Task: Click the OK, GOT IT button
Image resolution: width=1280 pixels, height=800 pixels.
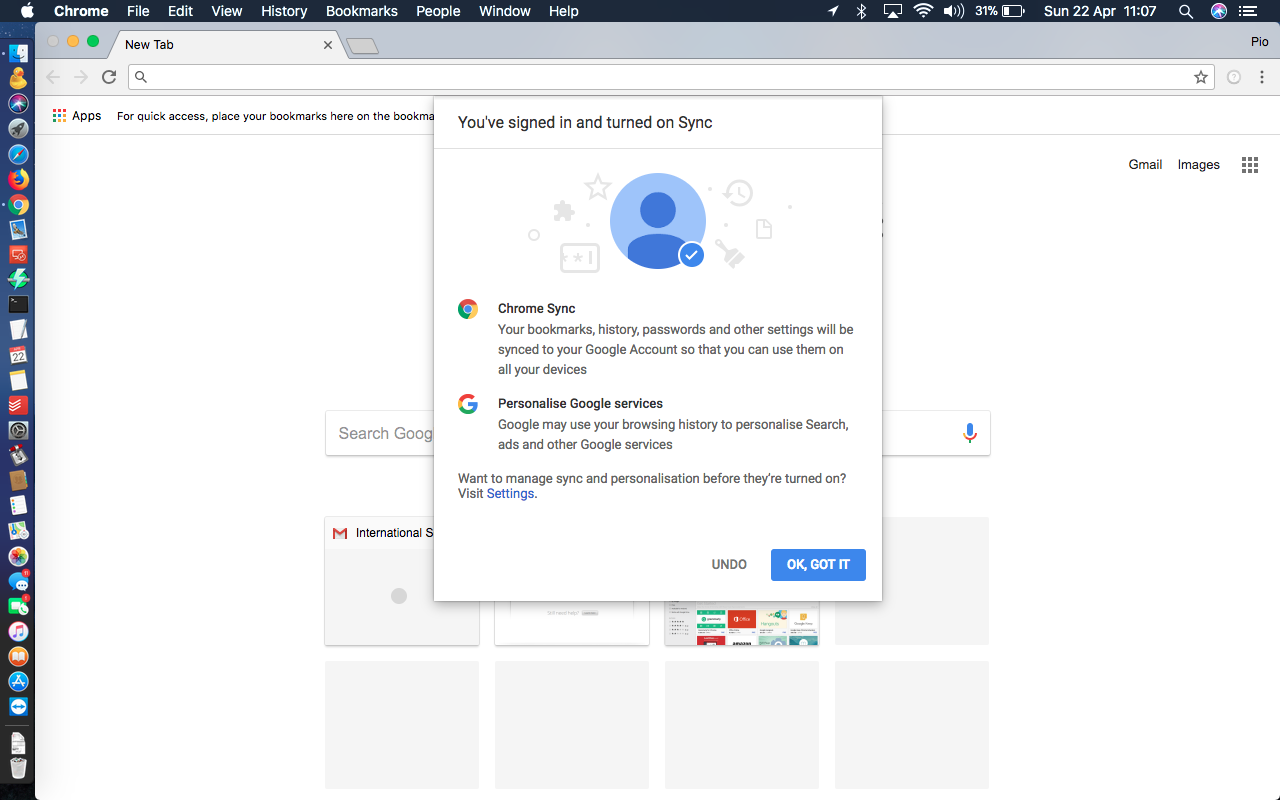Action: [818, 565]
